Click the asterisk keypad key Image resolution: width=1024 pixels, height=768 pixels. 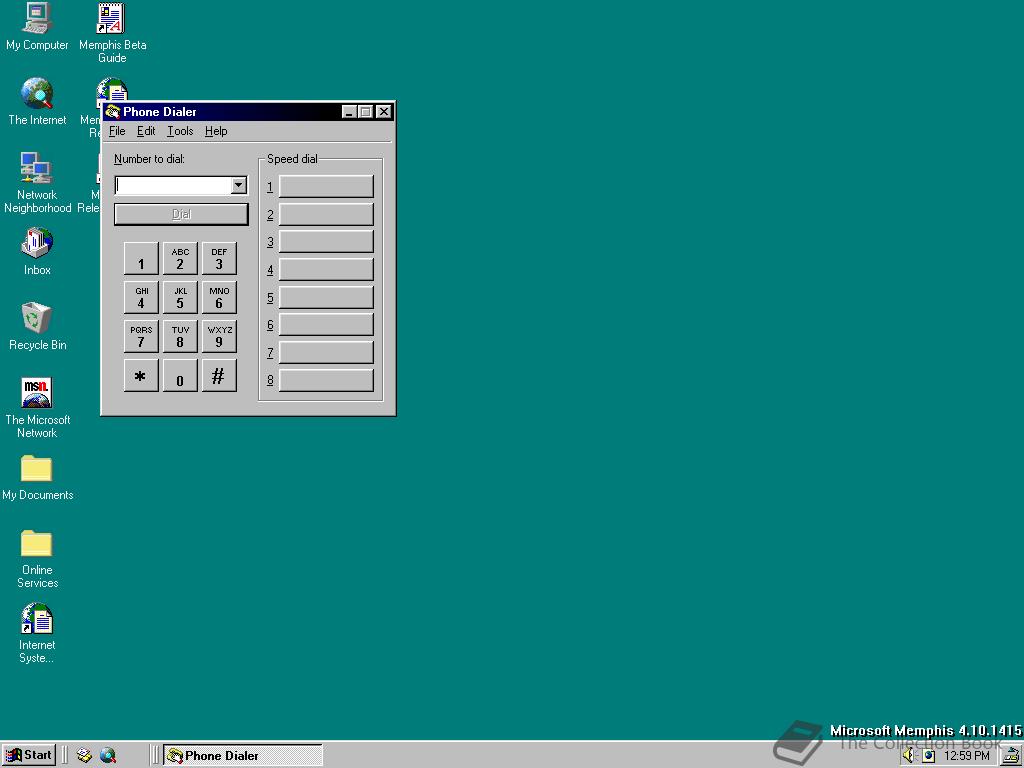141,376
